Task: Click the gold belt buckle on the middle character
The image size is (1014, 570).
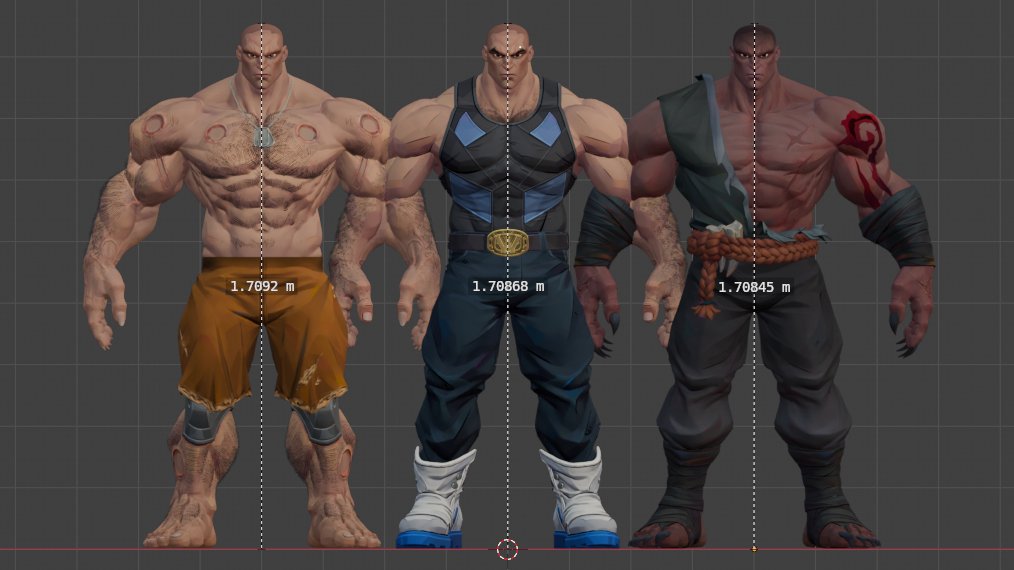Action: 508,242
